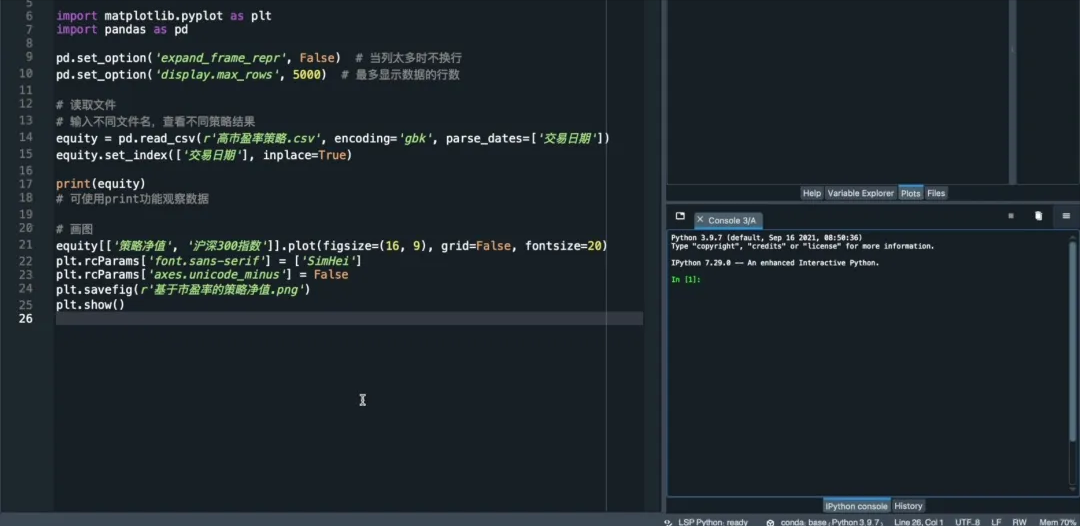Select the IPython console tab
Screen dimensions: 1080x526
coord(856,506)
